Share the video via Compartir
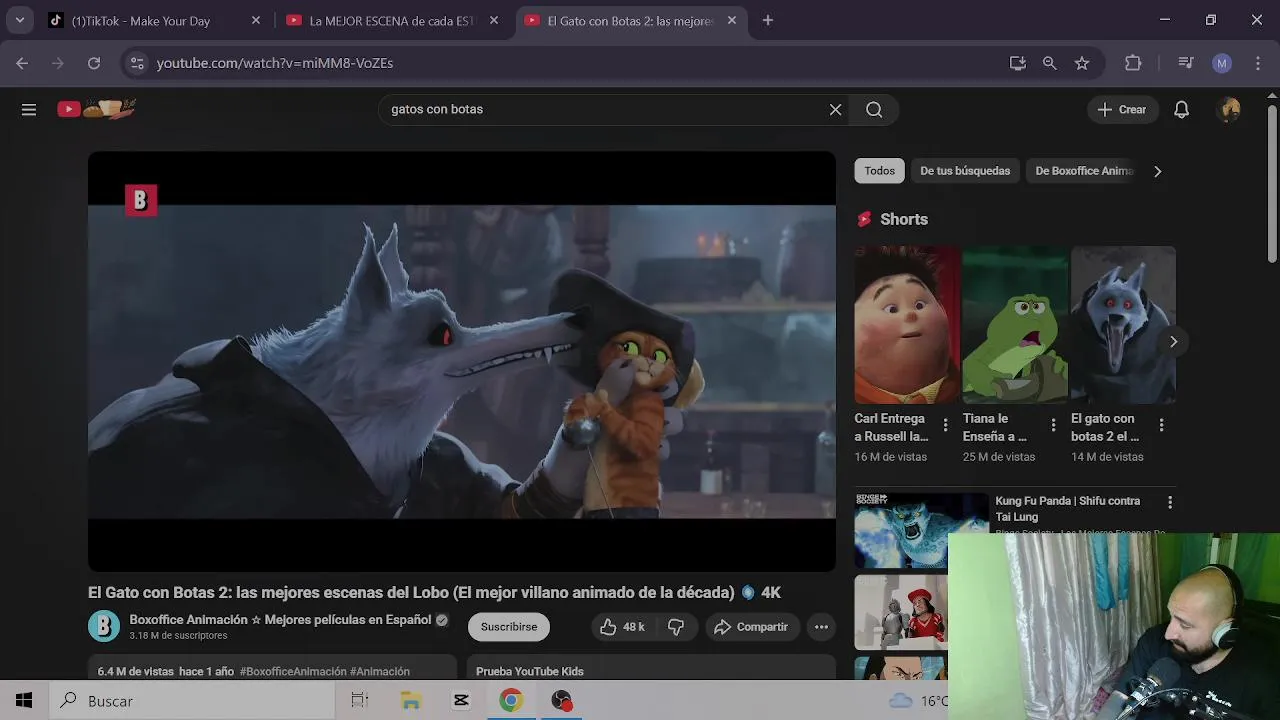The width and height of the screenshot is (1280, 720). (751, 627)
